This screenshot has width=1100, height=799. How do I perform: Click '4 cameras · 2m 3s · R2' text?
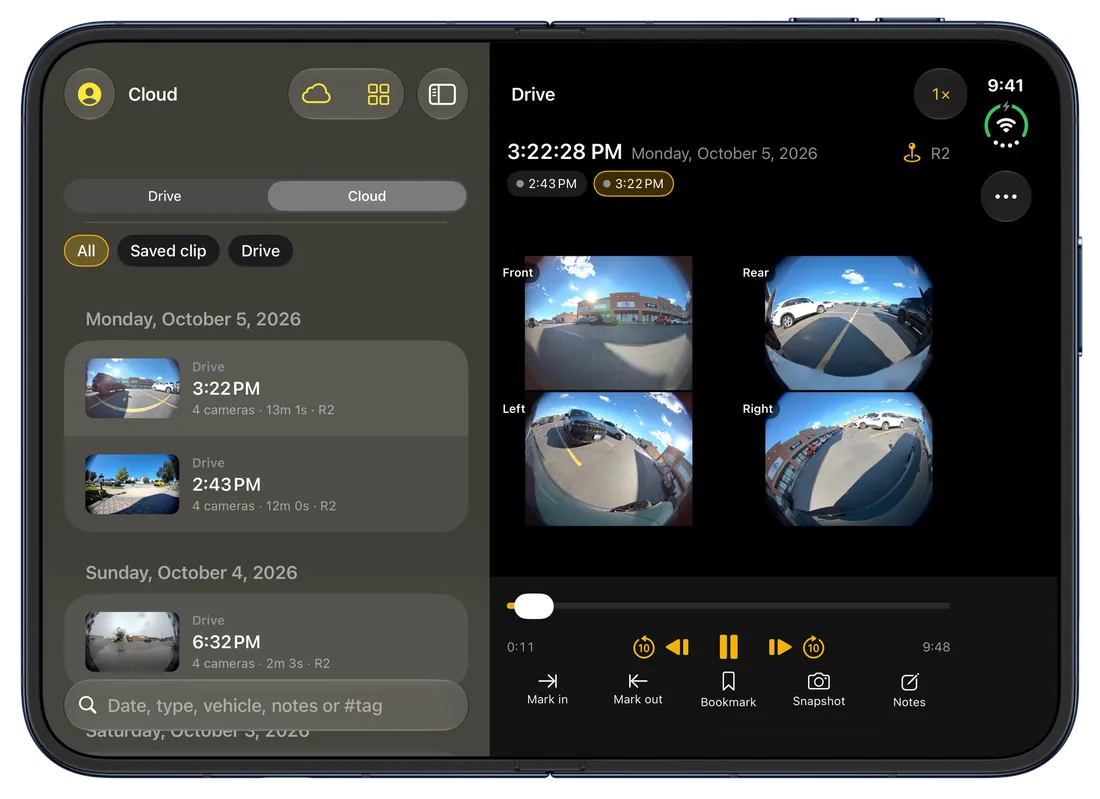pos(261,664)
